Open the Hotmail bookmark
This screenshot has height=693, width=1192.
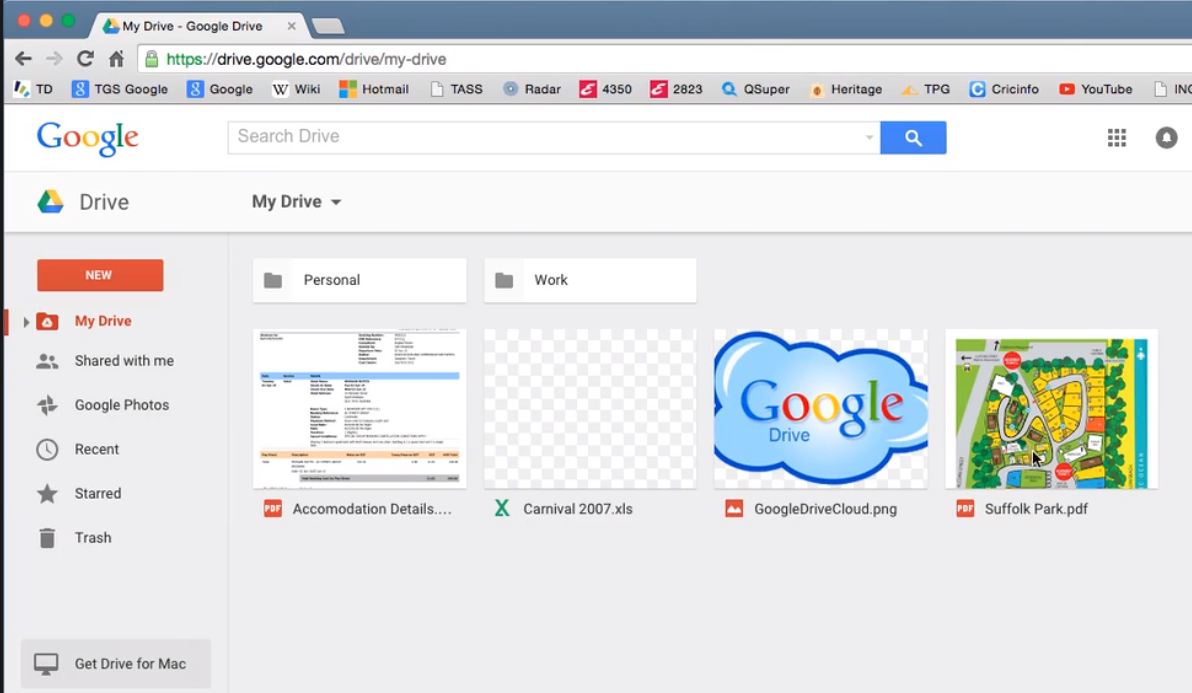click(373, 89)
